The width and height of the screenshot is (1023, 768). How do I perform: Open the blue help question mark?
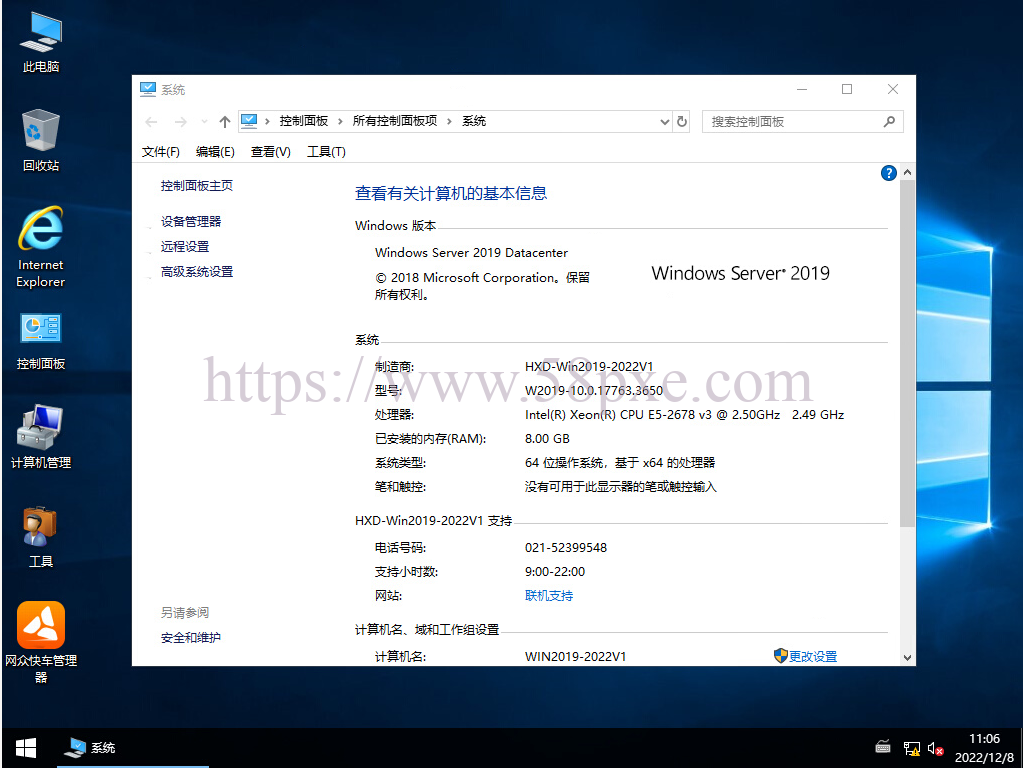pyautogui.click(x=888, y=173)
